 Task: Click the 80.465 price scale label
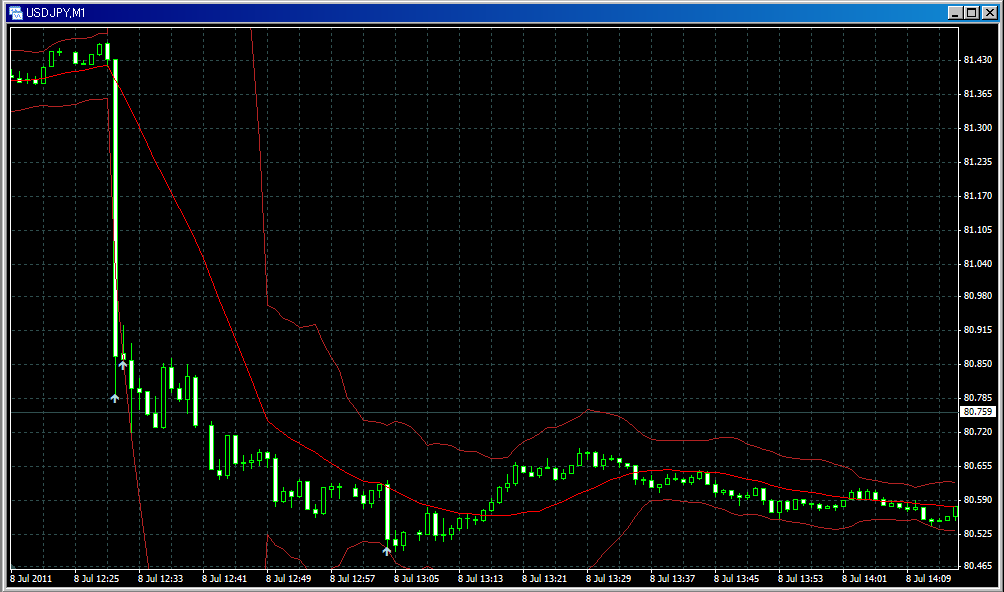click(976, 567)
